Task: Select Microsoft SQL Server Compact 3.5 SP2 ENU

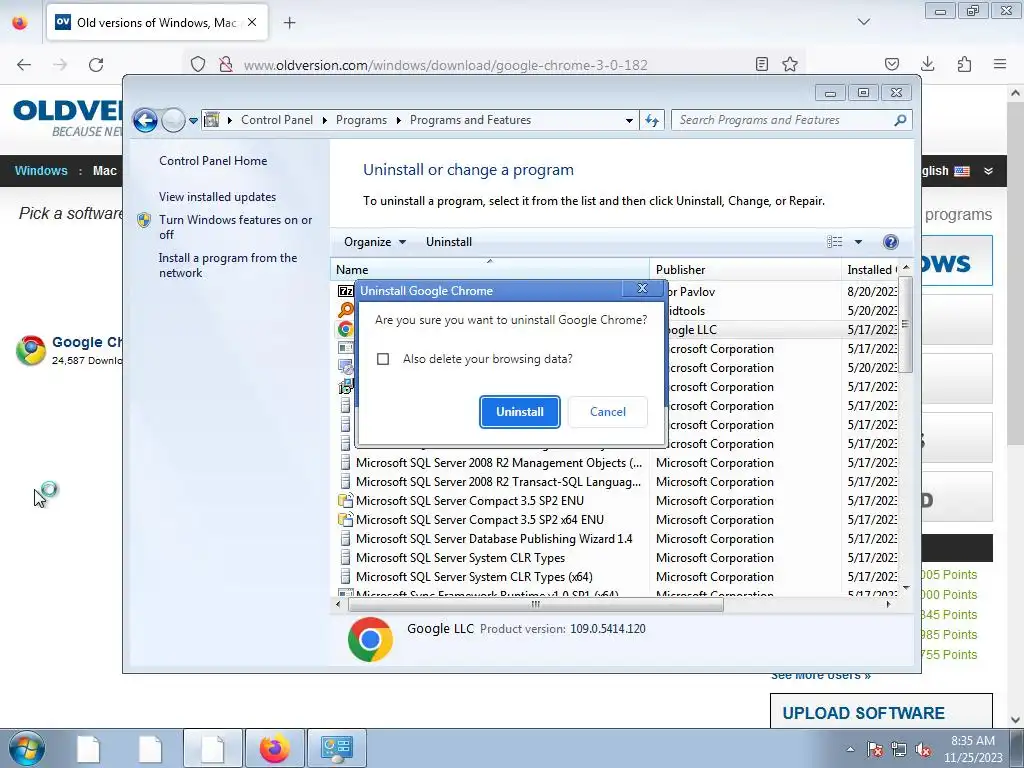Action: [x=470, y=501]
